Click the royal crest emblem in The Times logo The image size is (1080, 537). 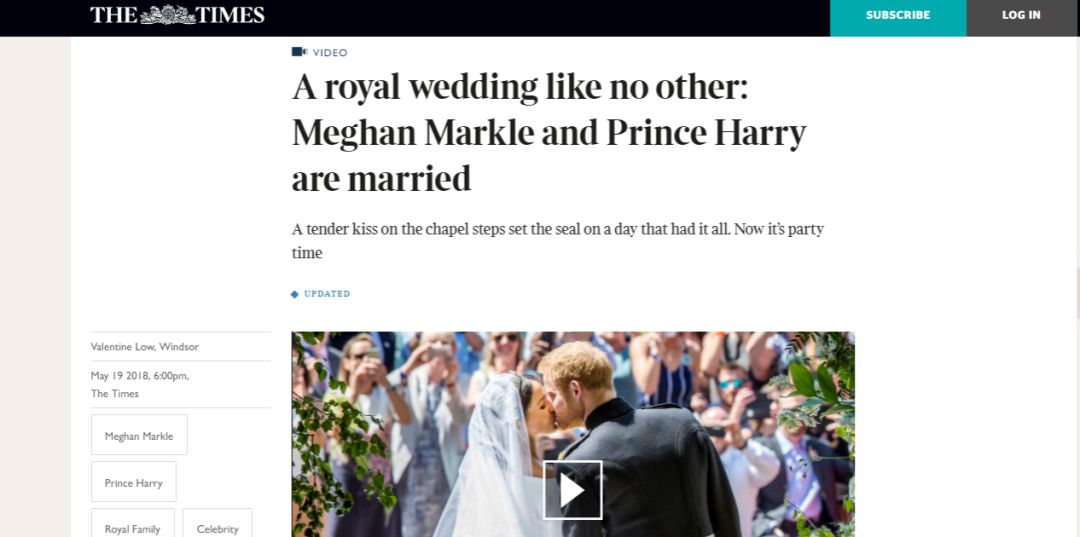[x=167, y=14]
